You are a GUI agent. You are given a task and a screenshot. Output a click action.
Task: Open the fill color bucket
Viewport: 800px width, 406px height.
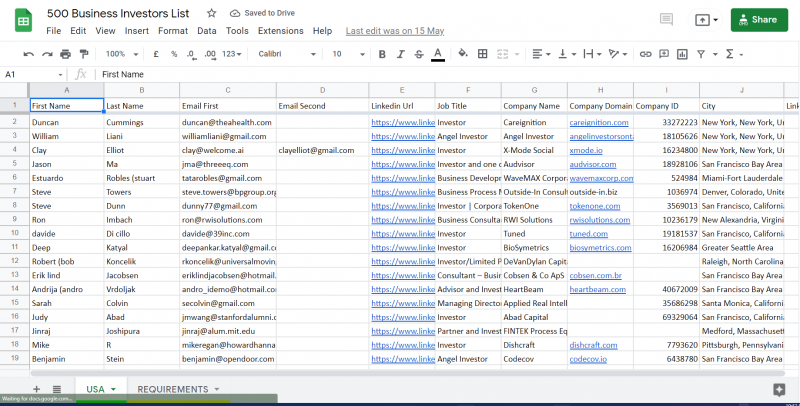tap(463, 54)
